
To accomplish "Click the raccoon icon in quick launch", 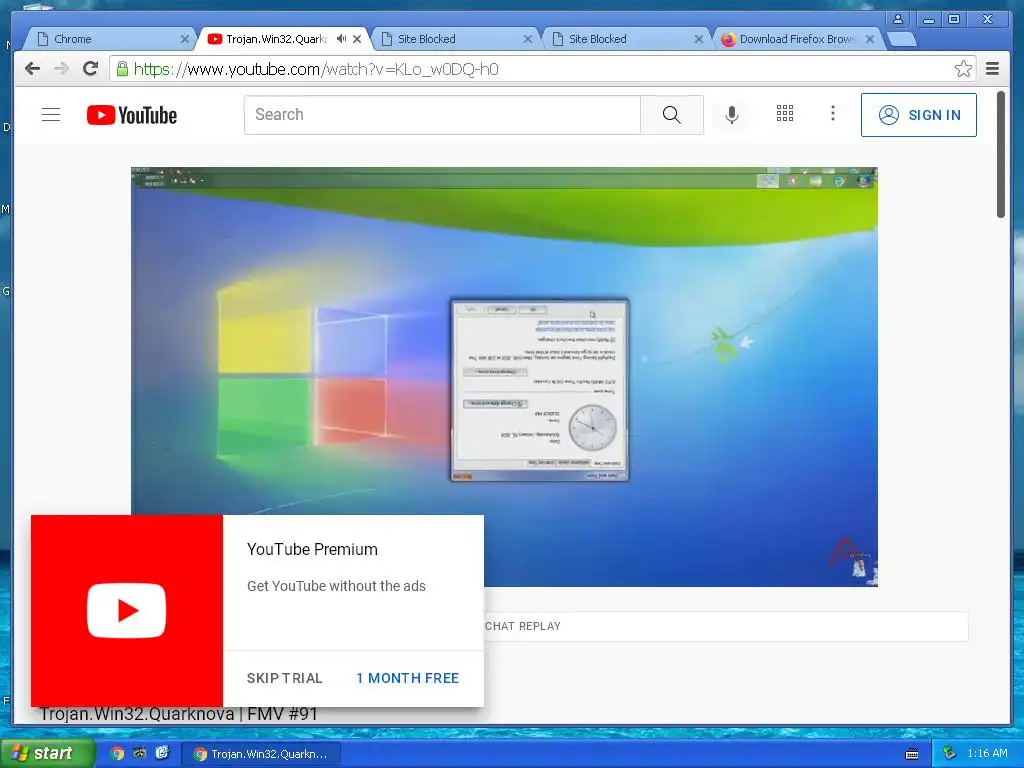I will tap(139, 753).
